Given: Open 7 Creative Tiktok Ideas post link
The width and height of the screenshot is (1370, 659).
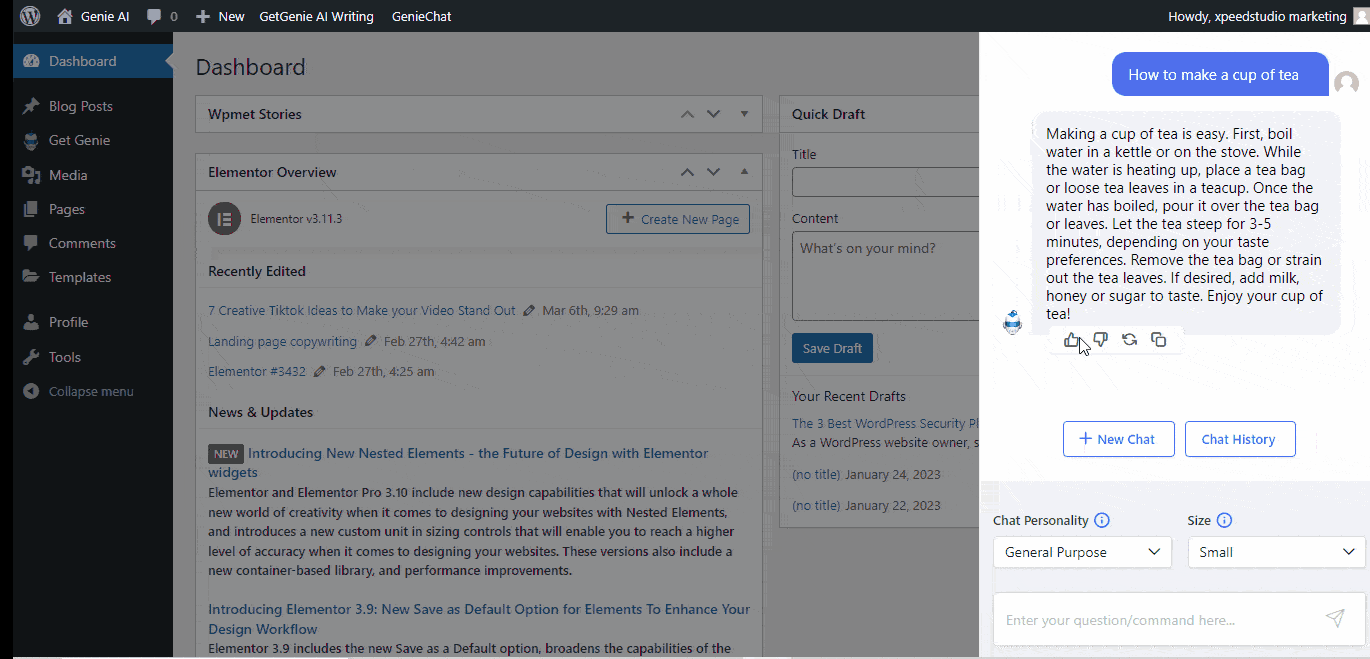Looking at the screenshot, I should click(x=362, y=311).
